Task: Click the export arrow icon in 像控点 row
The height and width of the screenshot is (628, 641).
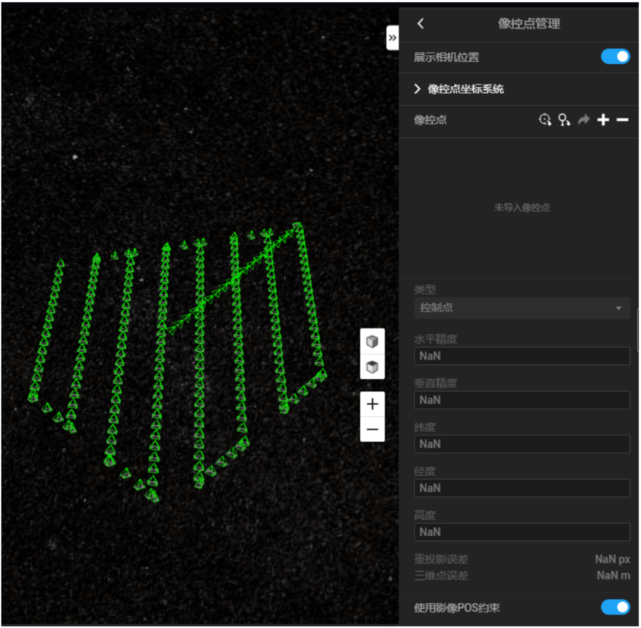Action: coord(584,120)
